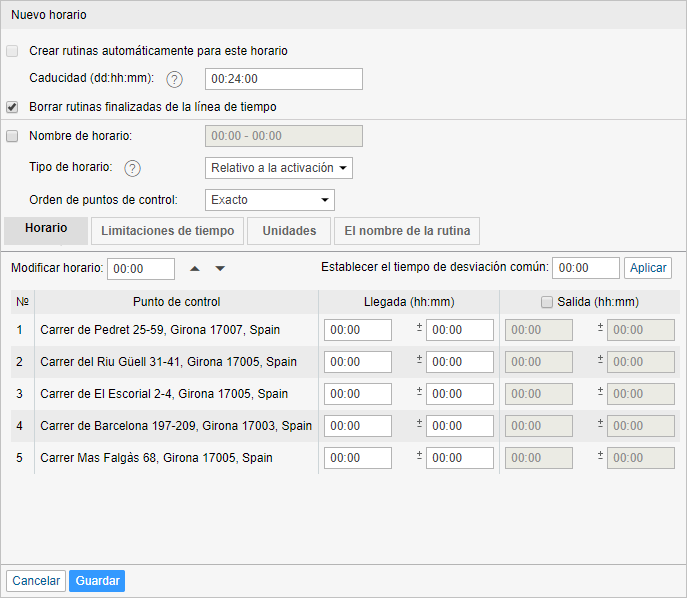This screenshot has width=687, height=598.
Task: Focus the Modificar horario time field
Action: (x=140, y=269)
